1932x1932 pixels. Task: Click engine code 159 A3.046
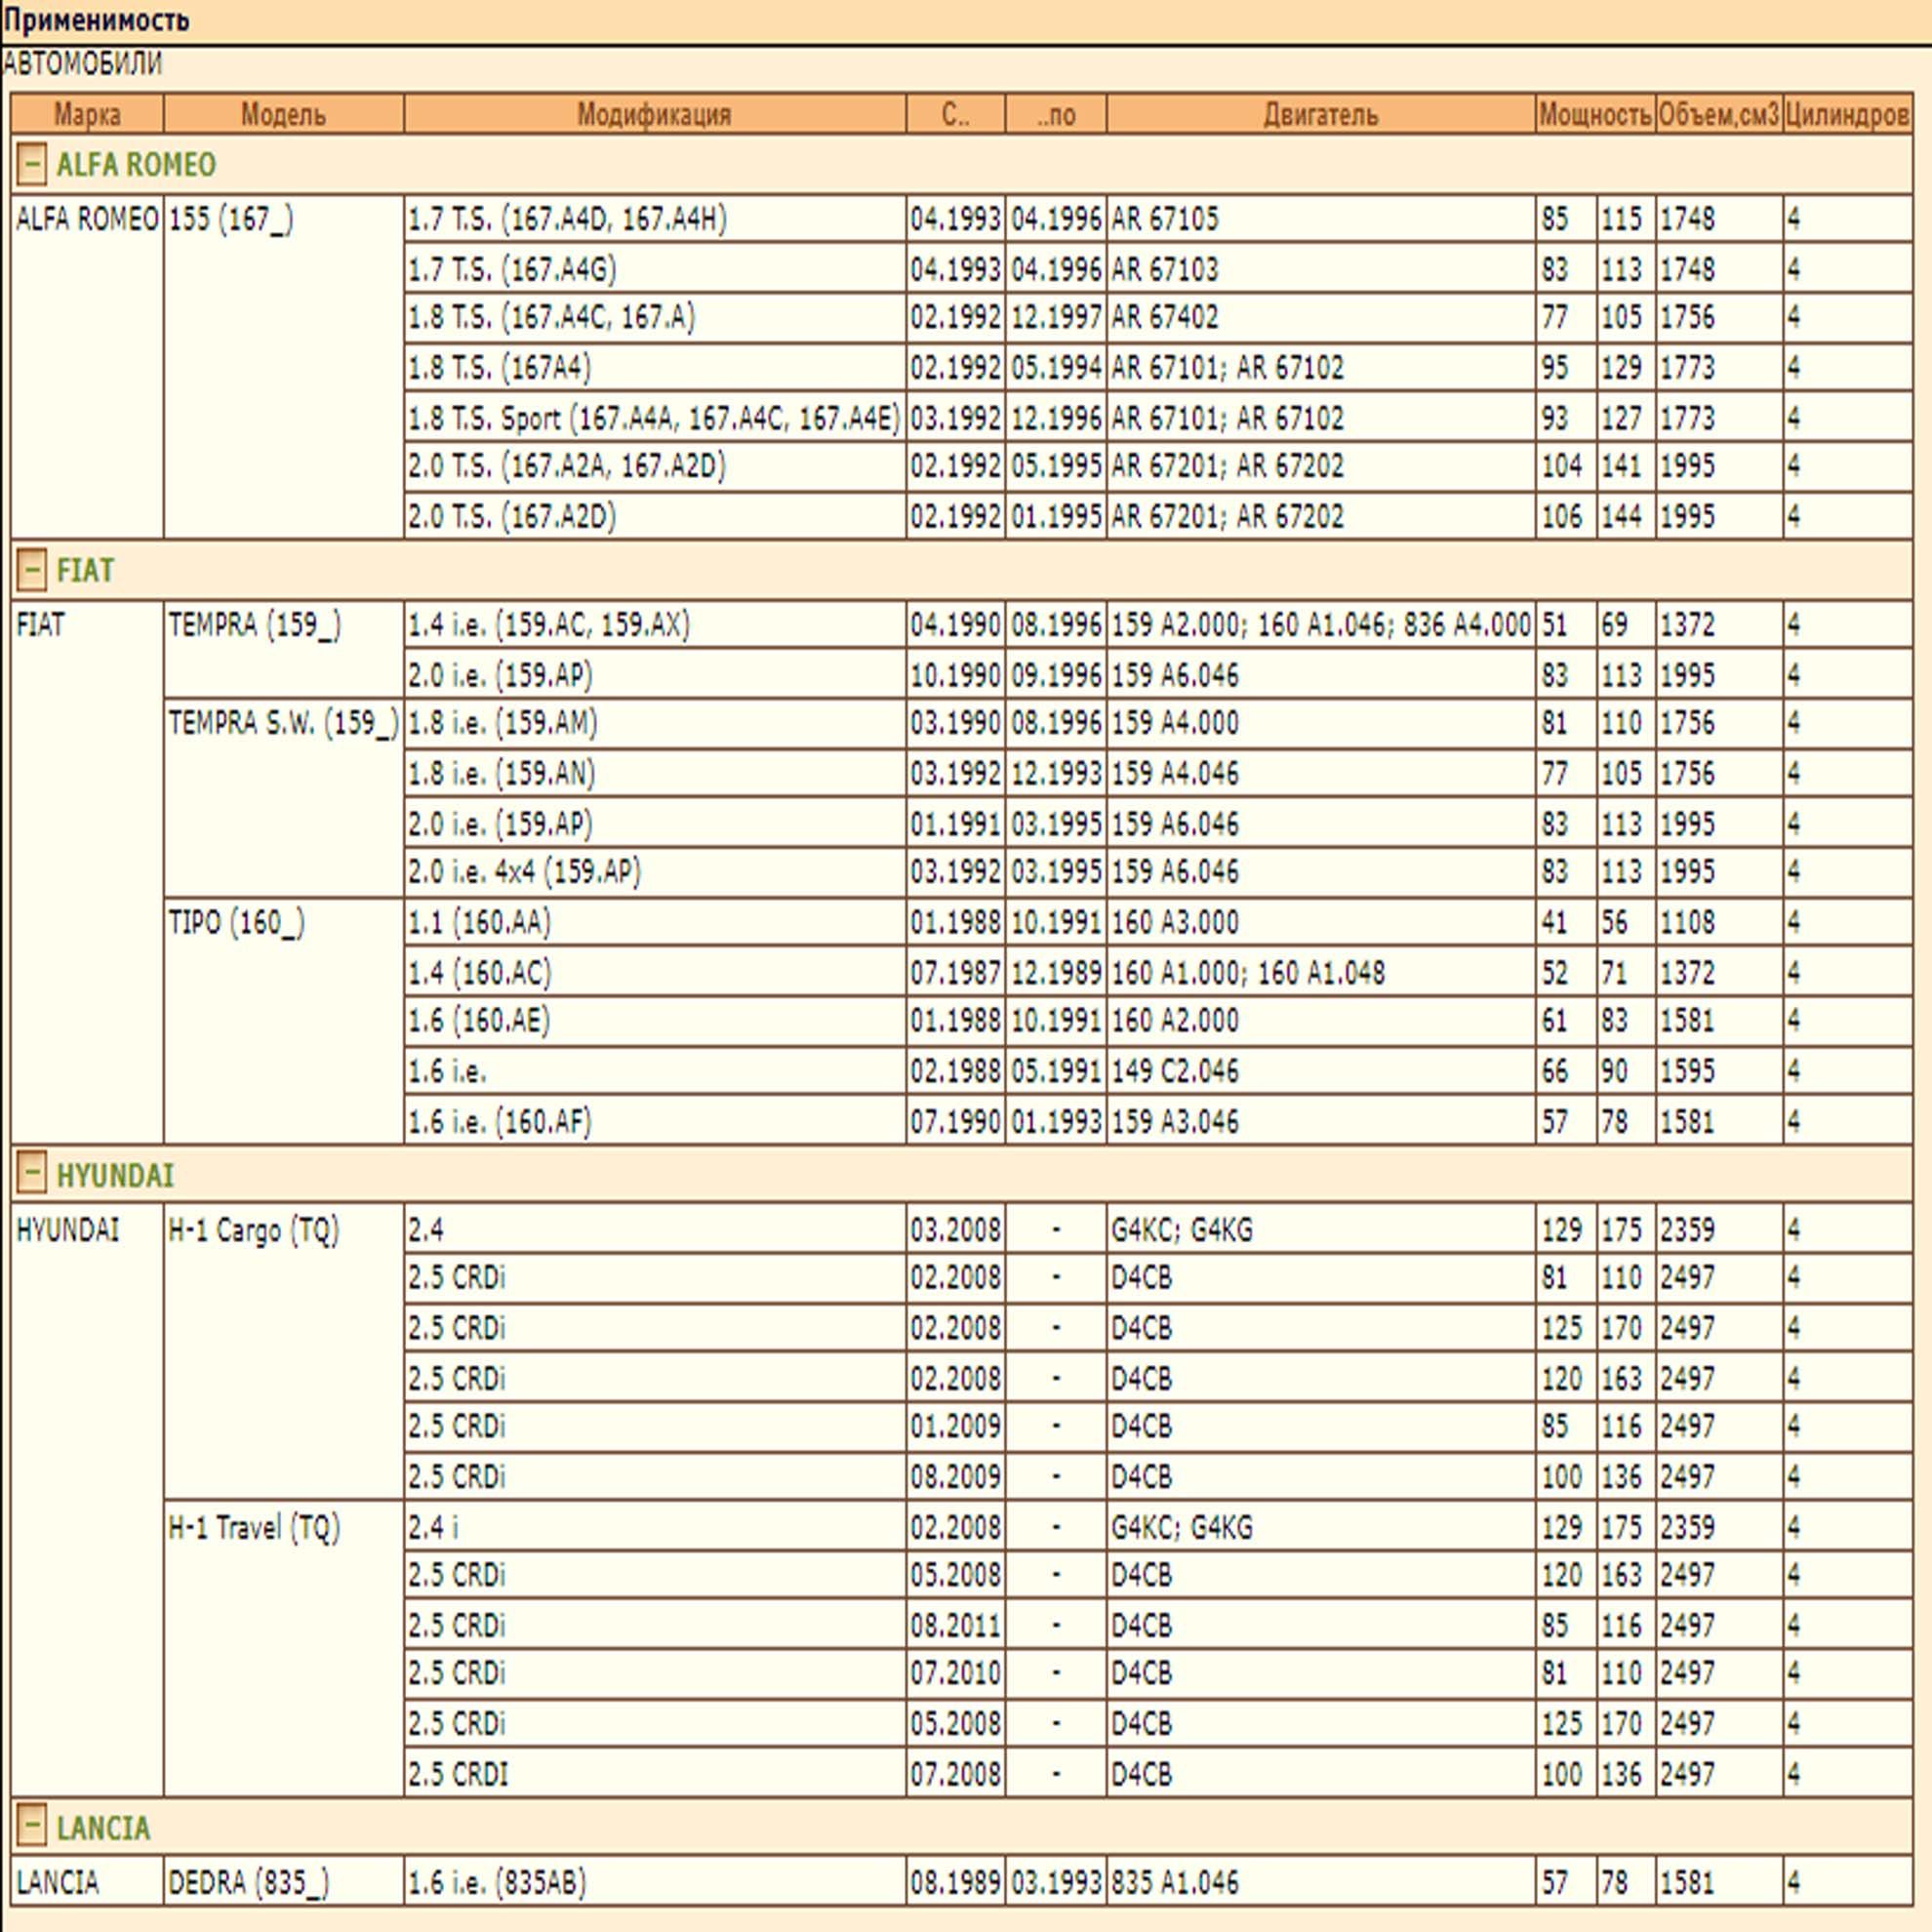(x=1175, y=1122)
